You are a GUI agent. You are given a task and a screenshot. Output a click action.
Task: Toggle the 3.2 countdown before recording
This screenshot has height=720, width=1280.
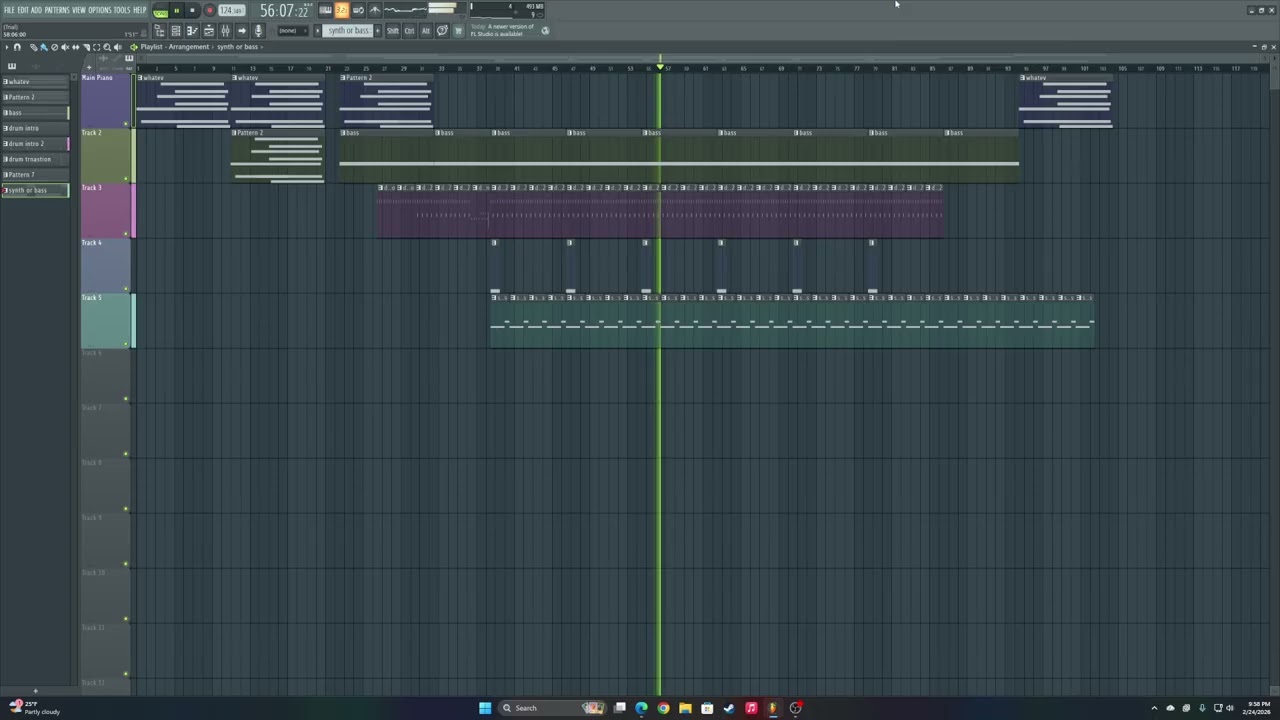[342, 11]
